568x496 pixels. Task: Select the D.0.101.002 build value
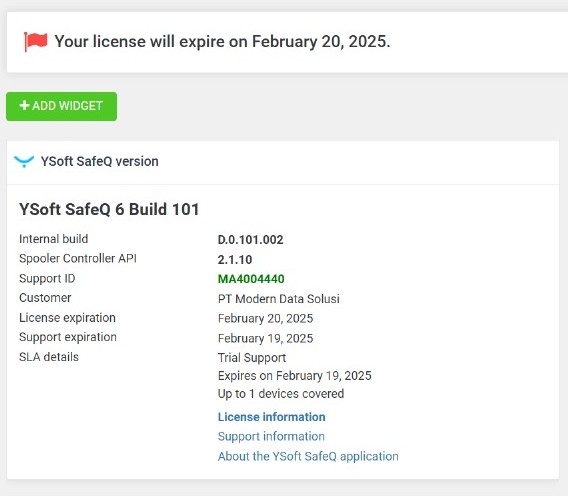click(x=250, y=240)
